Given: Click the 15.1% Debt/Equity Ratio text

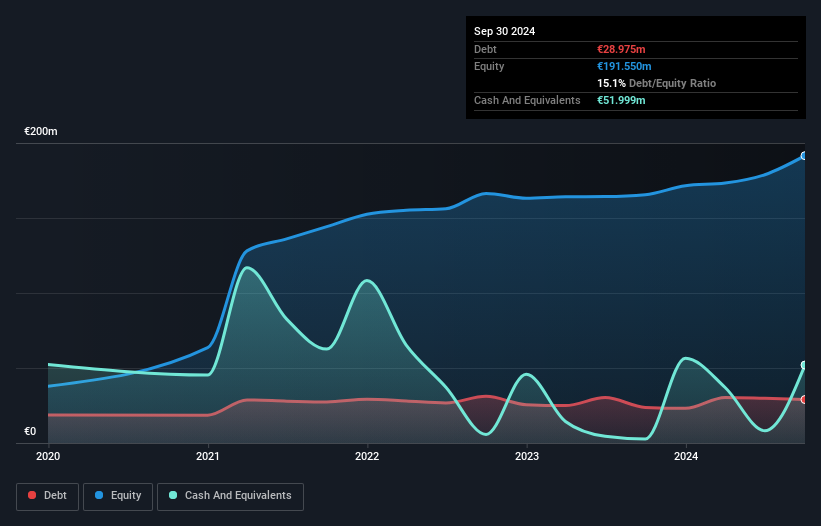Looking at the screenshot, I should click(657, 83).
